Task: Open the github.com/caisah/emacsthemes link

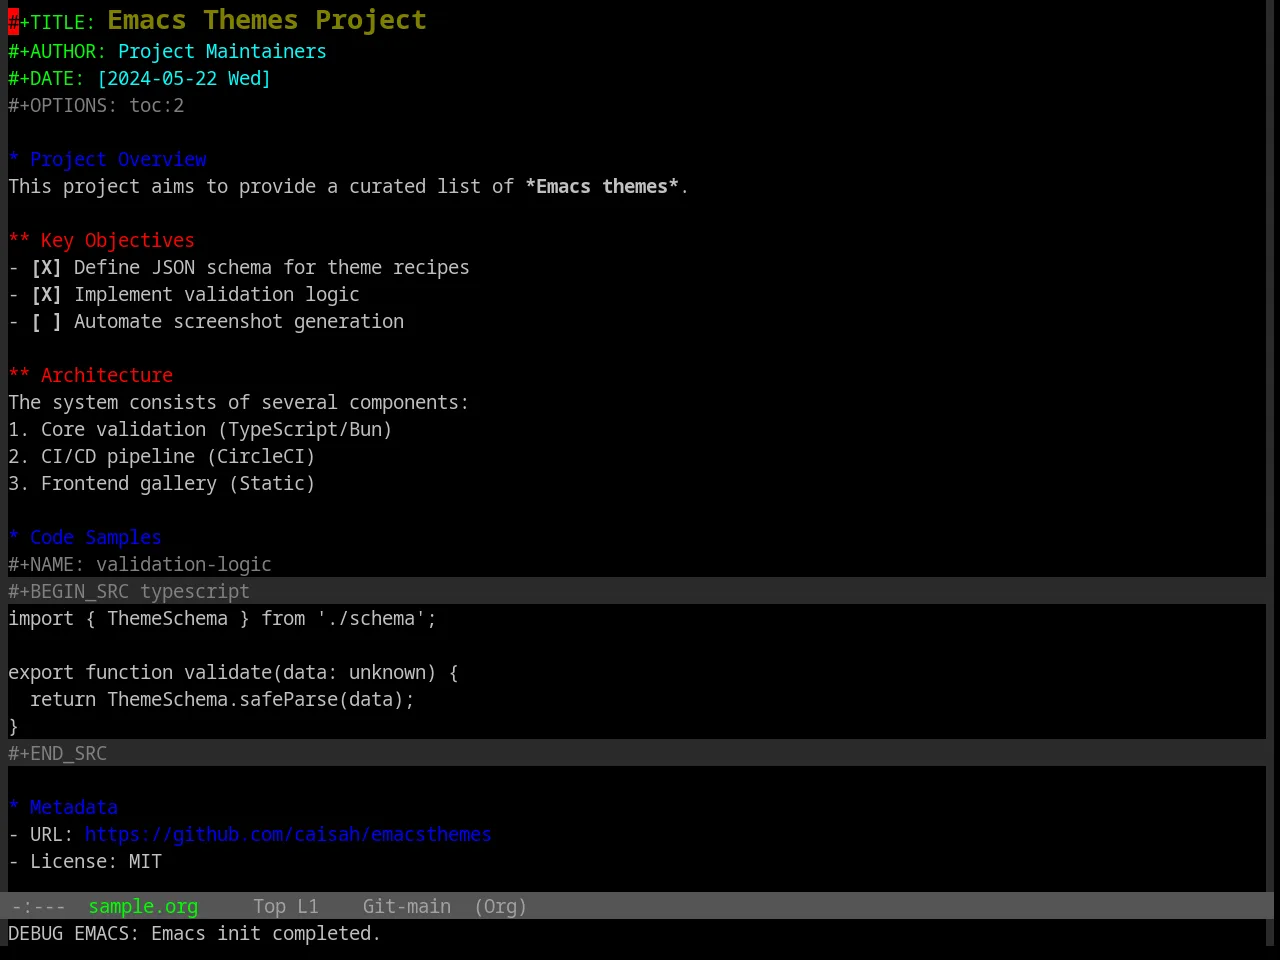Action: (288, 835)
